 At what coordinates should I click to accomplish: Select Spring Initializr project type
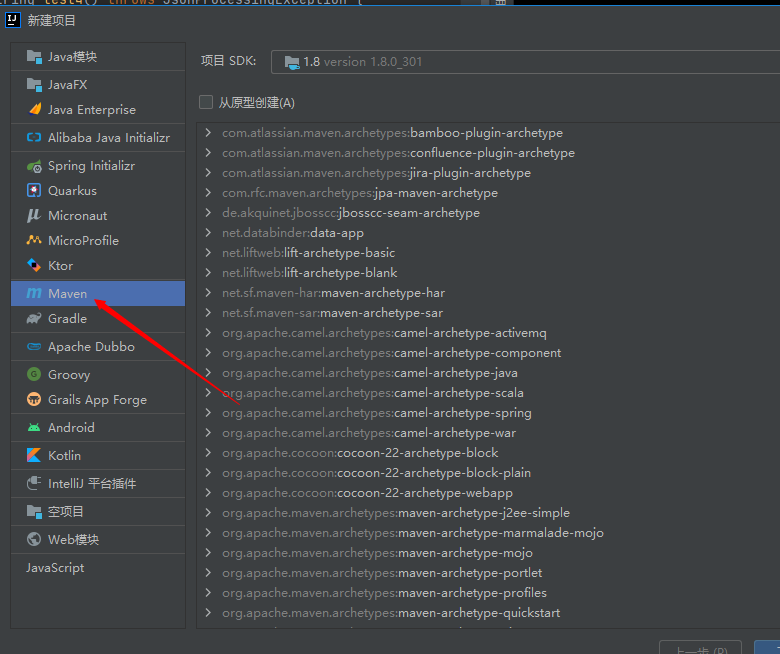[x=98, y=166]
